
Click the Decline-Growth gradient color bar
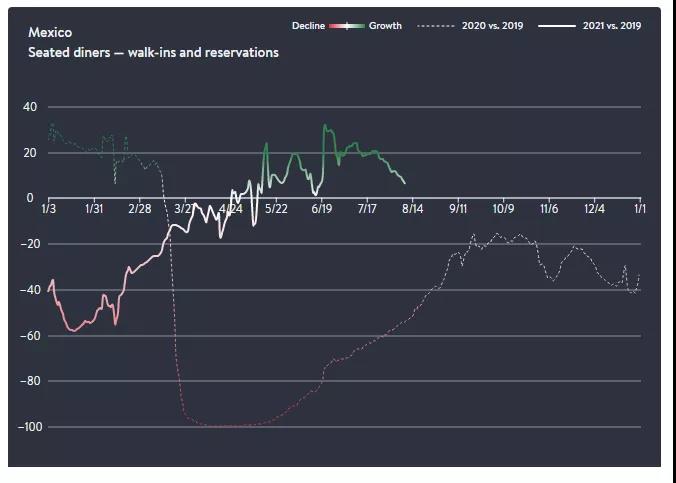(348, 26)
